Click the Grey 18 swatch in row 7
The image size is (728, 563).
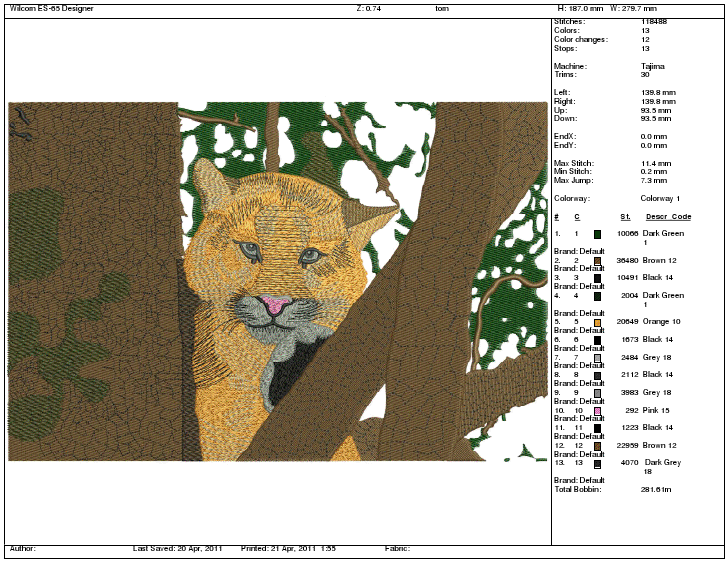[x=597, y=357]
